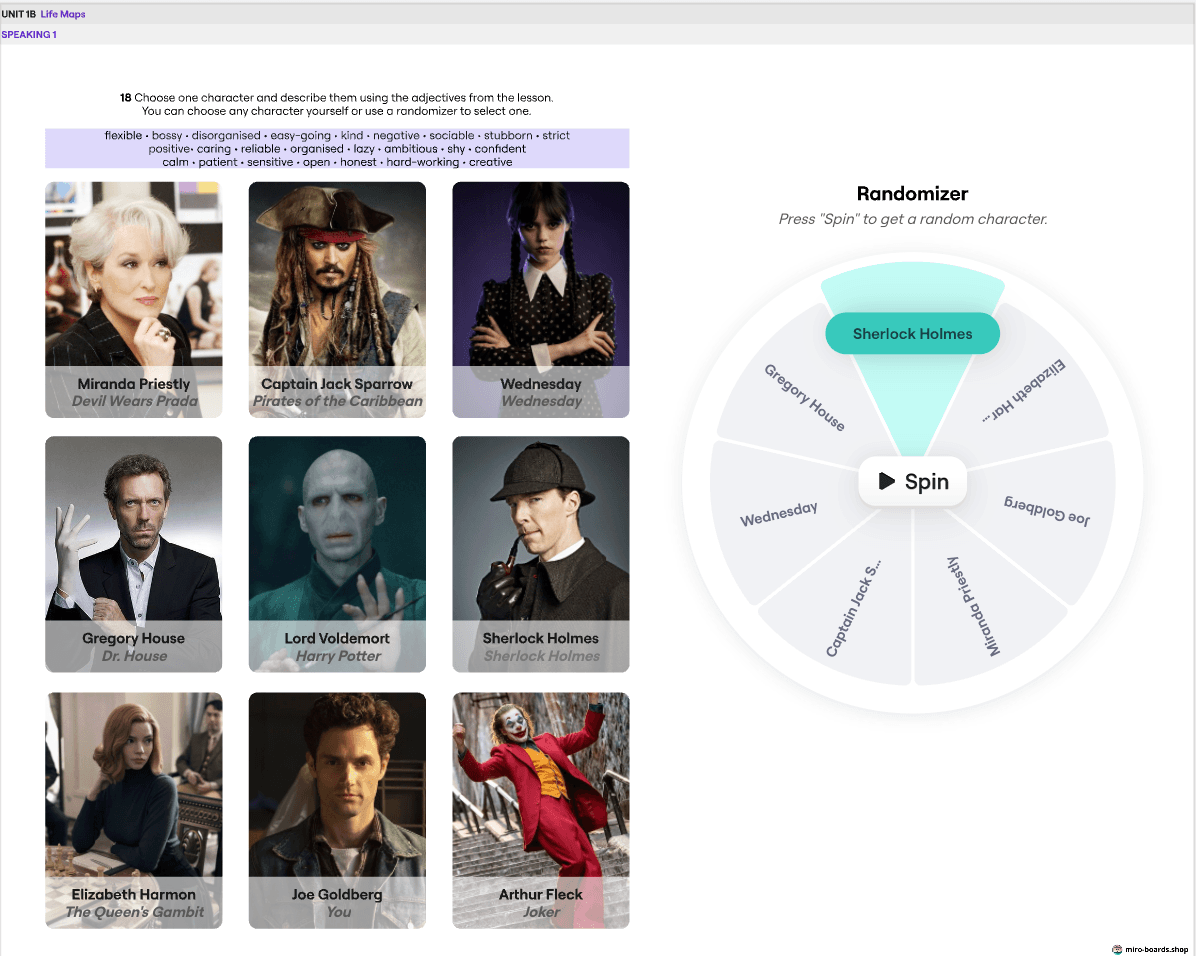Click the Captain Jack S... wheel segment

coord(854,608)
